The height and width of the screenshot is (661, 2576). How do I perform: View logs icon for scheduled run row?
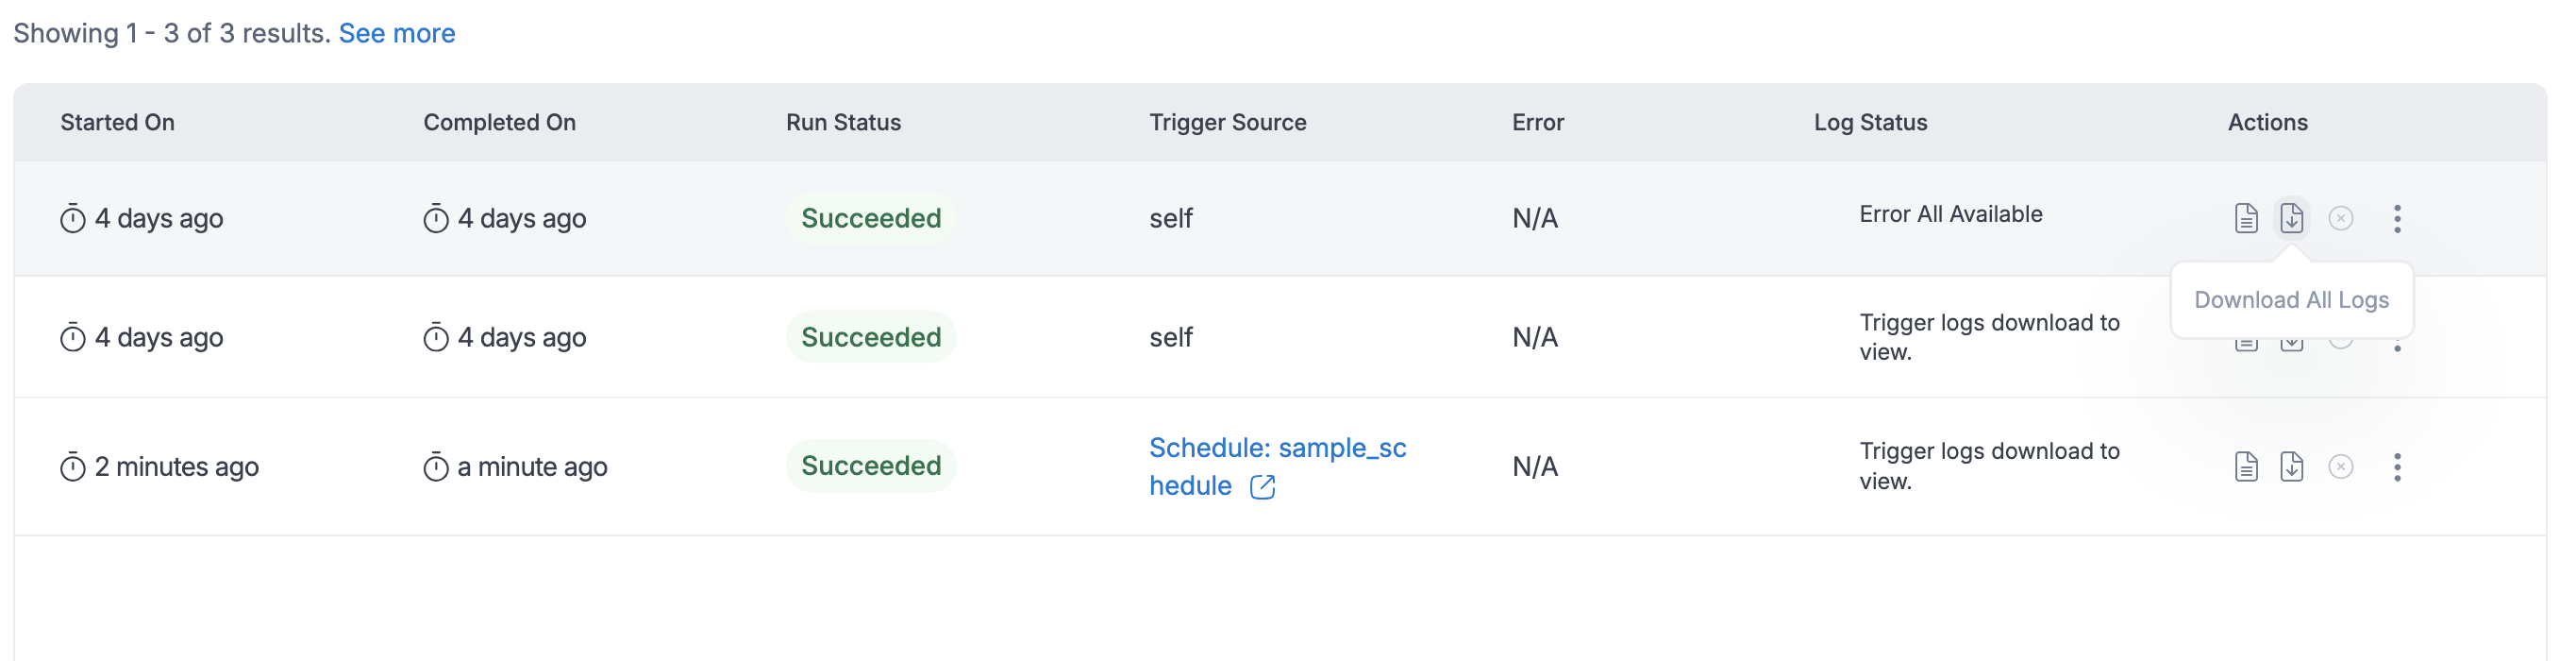pyautogui.click(x=2246, y=466)
